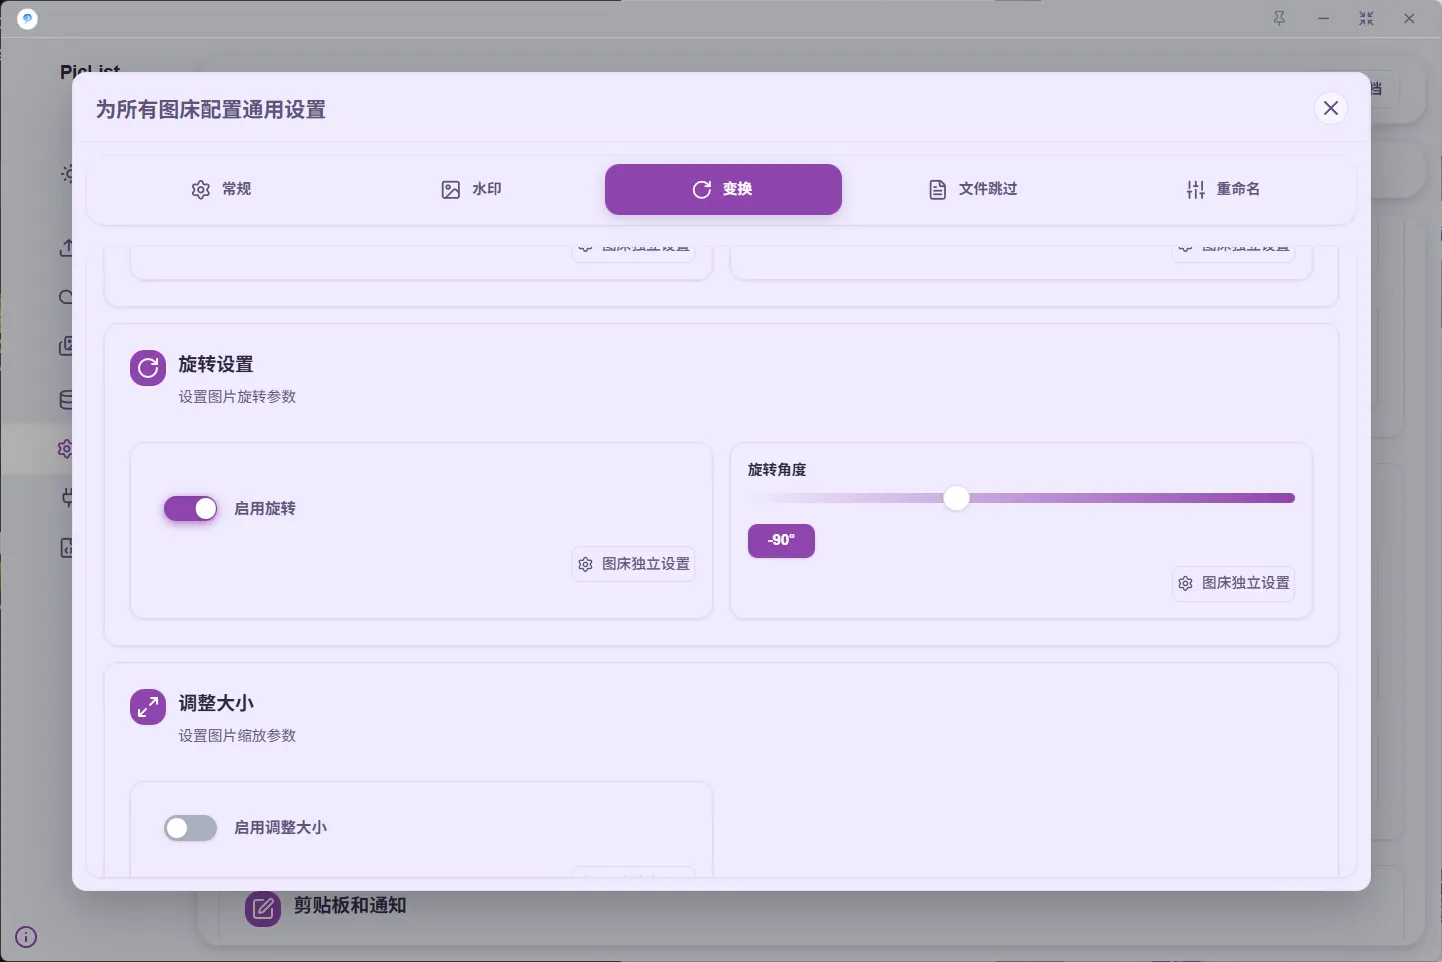
Task: Minimize the PicList window
Action: point(1323,18)
